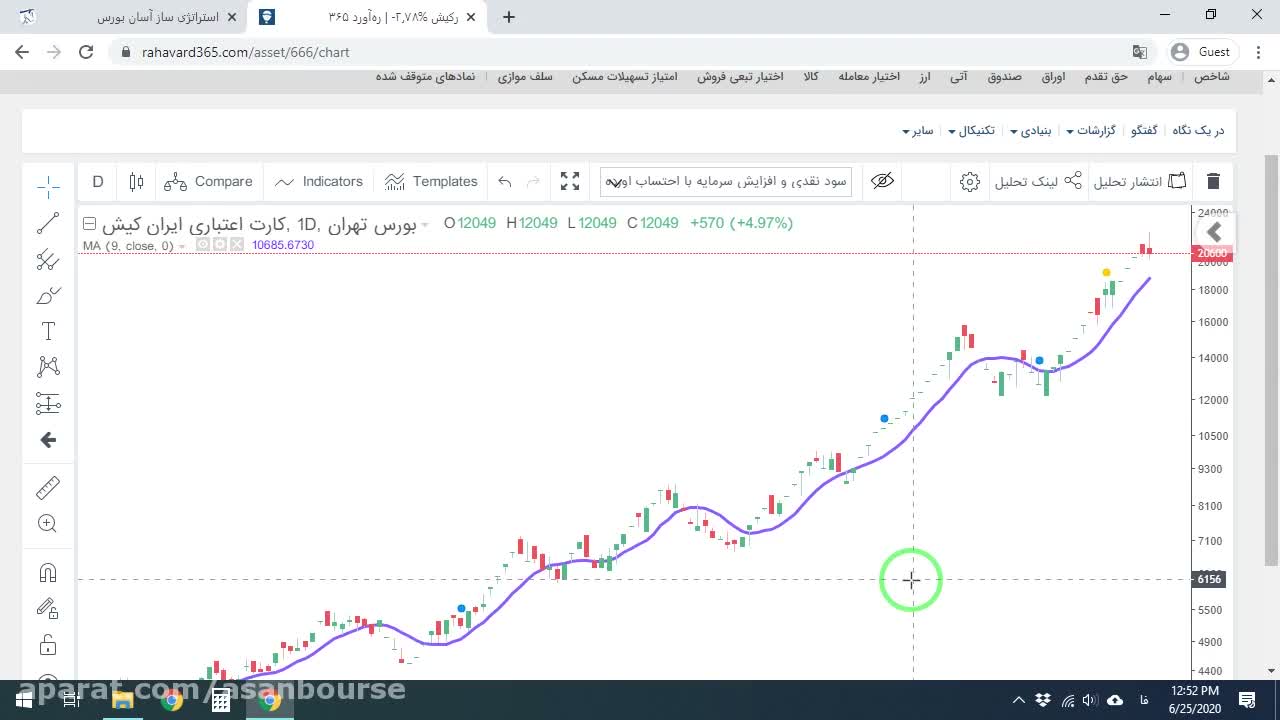Undo the last chart action

pyautogui.click(x=505, y=181)
